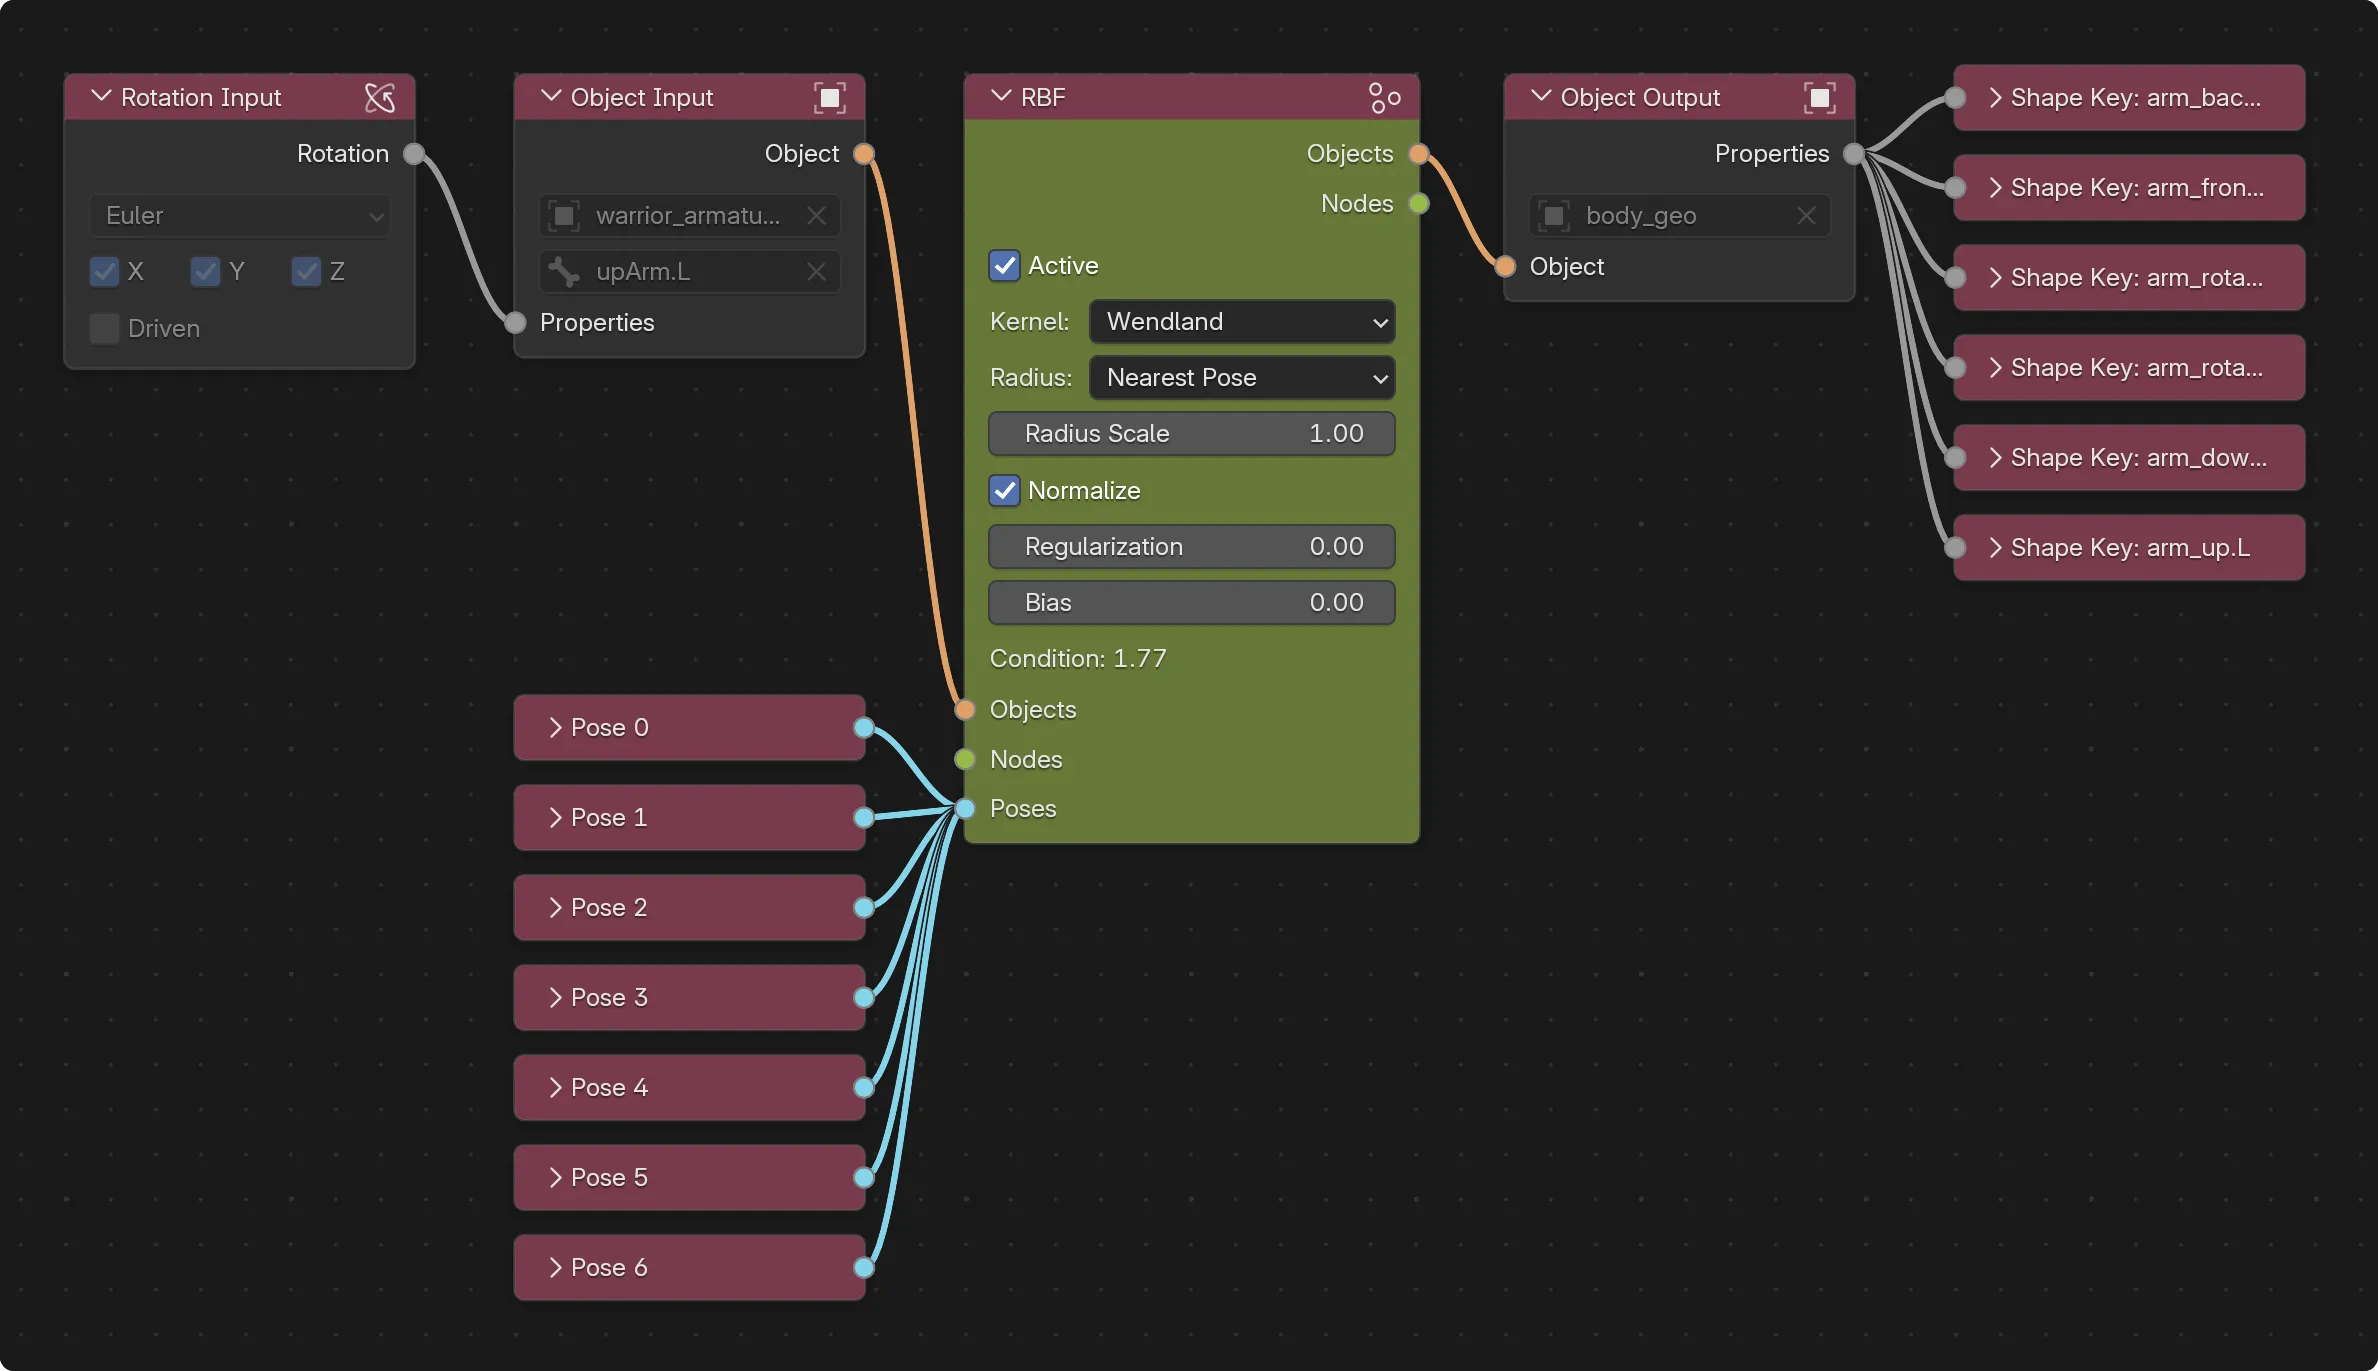The height and width of the screenshot is (1371, 2378).
Task: Click the Rotation output socket
Action: coord(414,153)
